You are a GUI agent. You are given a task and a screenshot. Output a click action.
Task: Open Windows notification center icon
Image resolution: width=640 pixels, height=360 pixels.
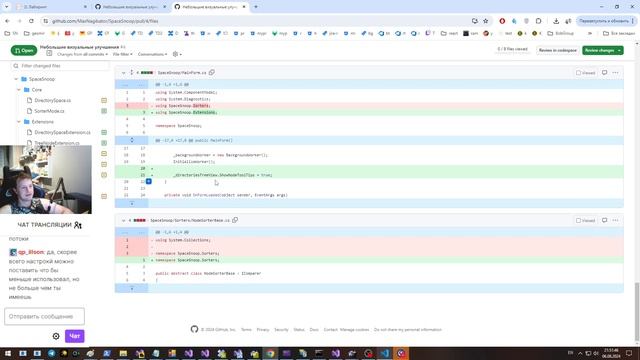click(629, 353)
